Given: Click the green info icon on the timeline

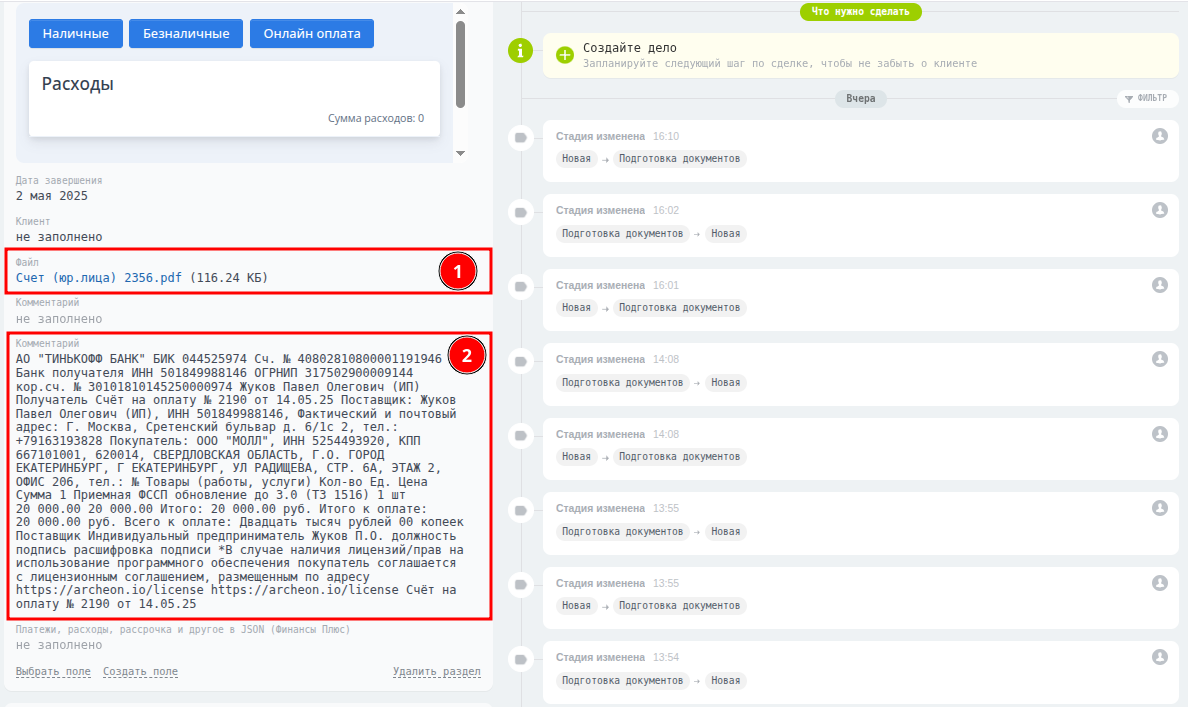Looking at the screenshot, I should pyautogui.click(x=520, y=51).
